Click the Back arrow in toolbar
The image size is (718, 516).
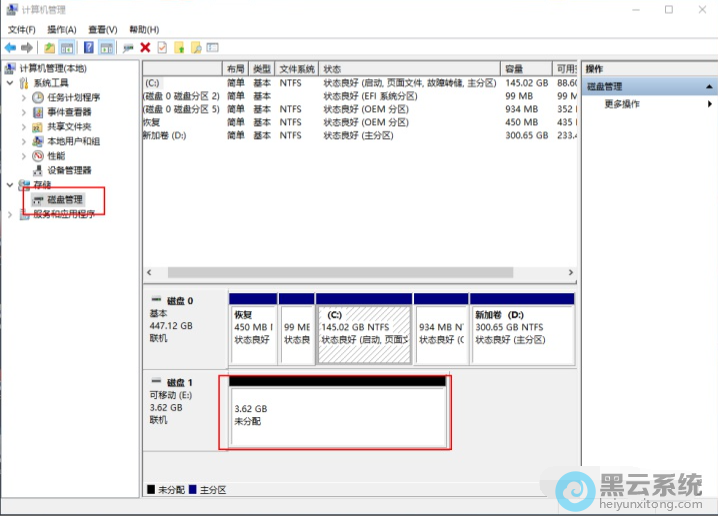pyautogui.click(x=10, y=47)
